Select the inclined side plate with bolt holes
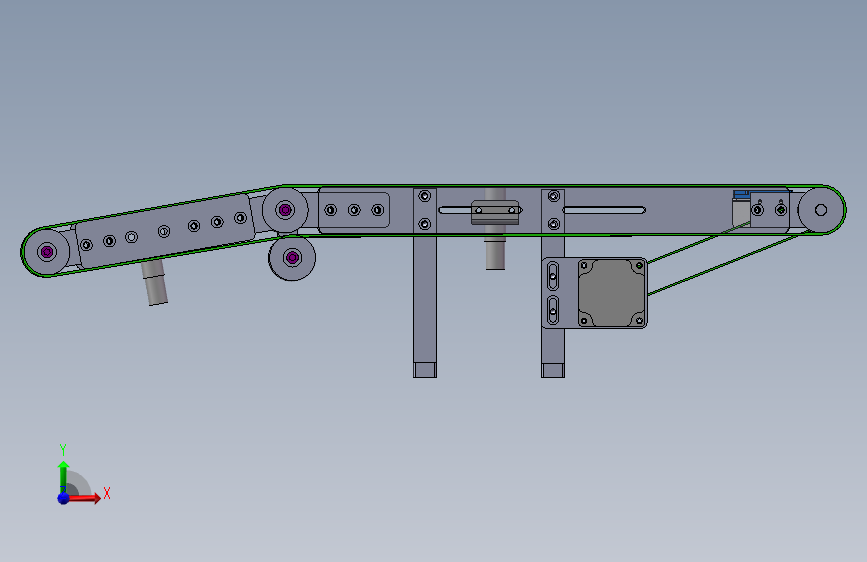 164,230
